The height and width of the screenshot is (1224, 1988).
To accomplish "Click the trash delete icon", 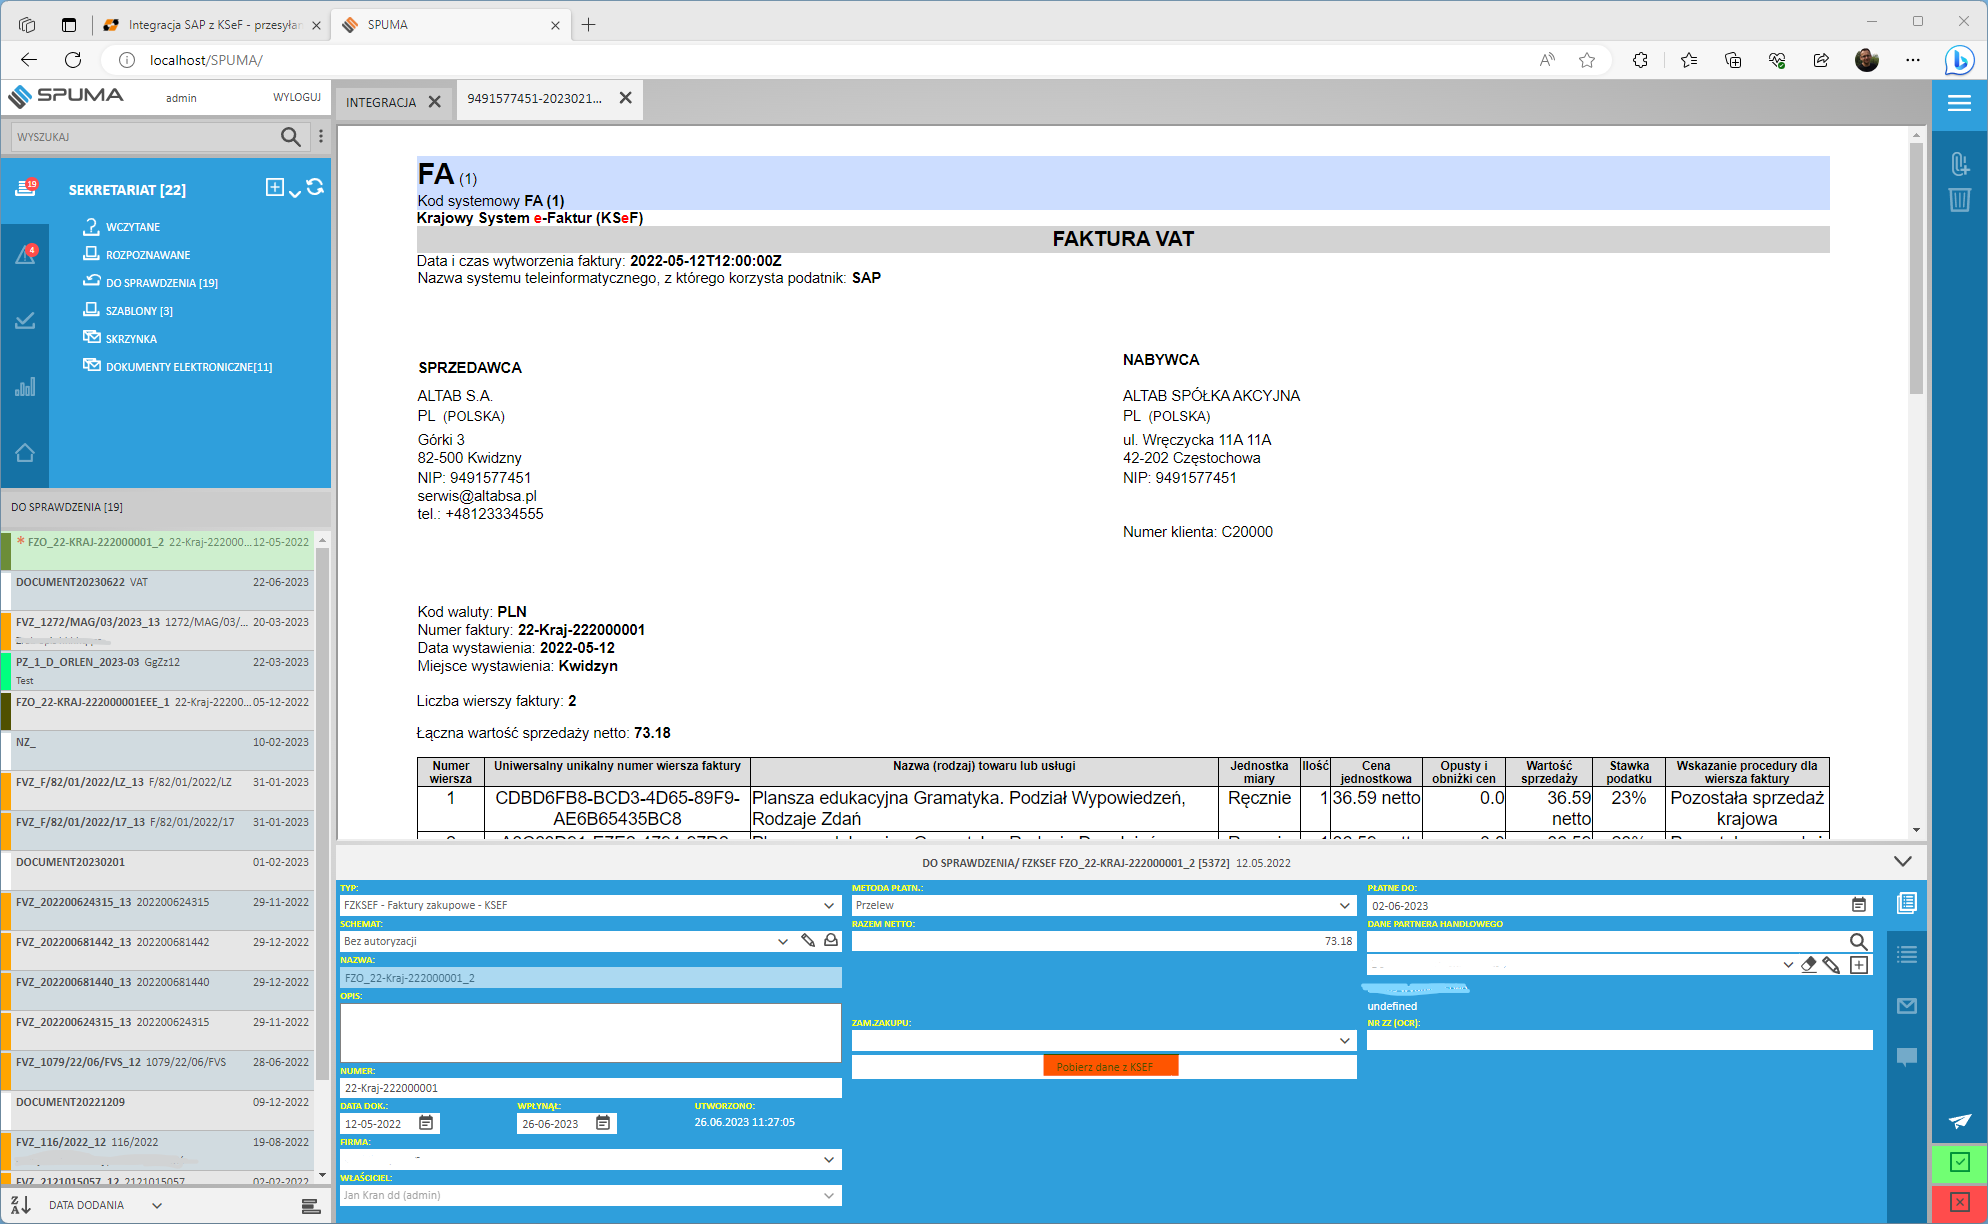I will click(1959, 200).
